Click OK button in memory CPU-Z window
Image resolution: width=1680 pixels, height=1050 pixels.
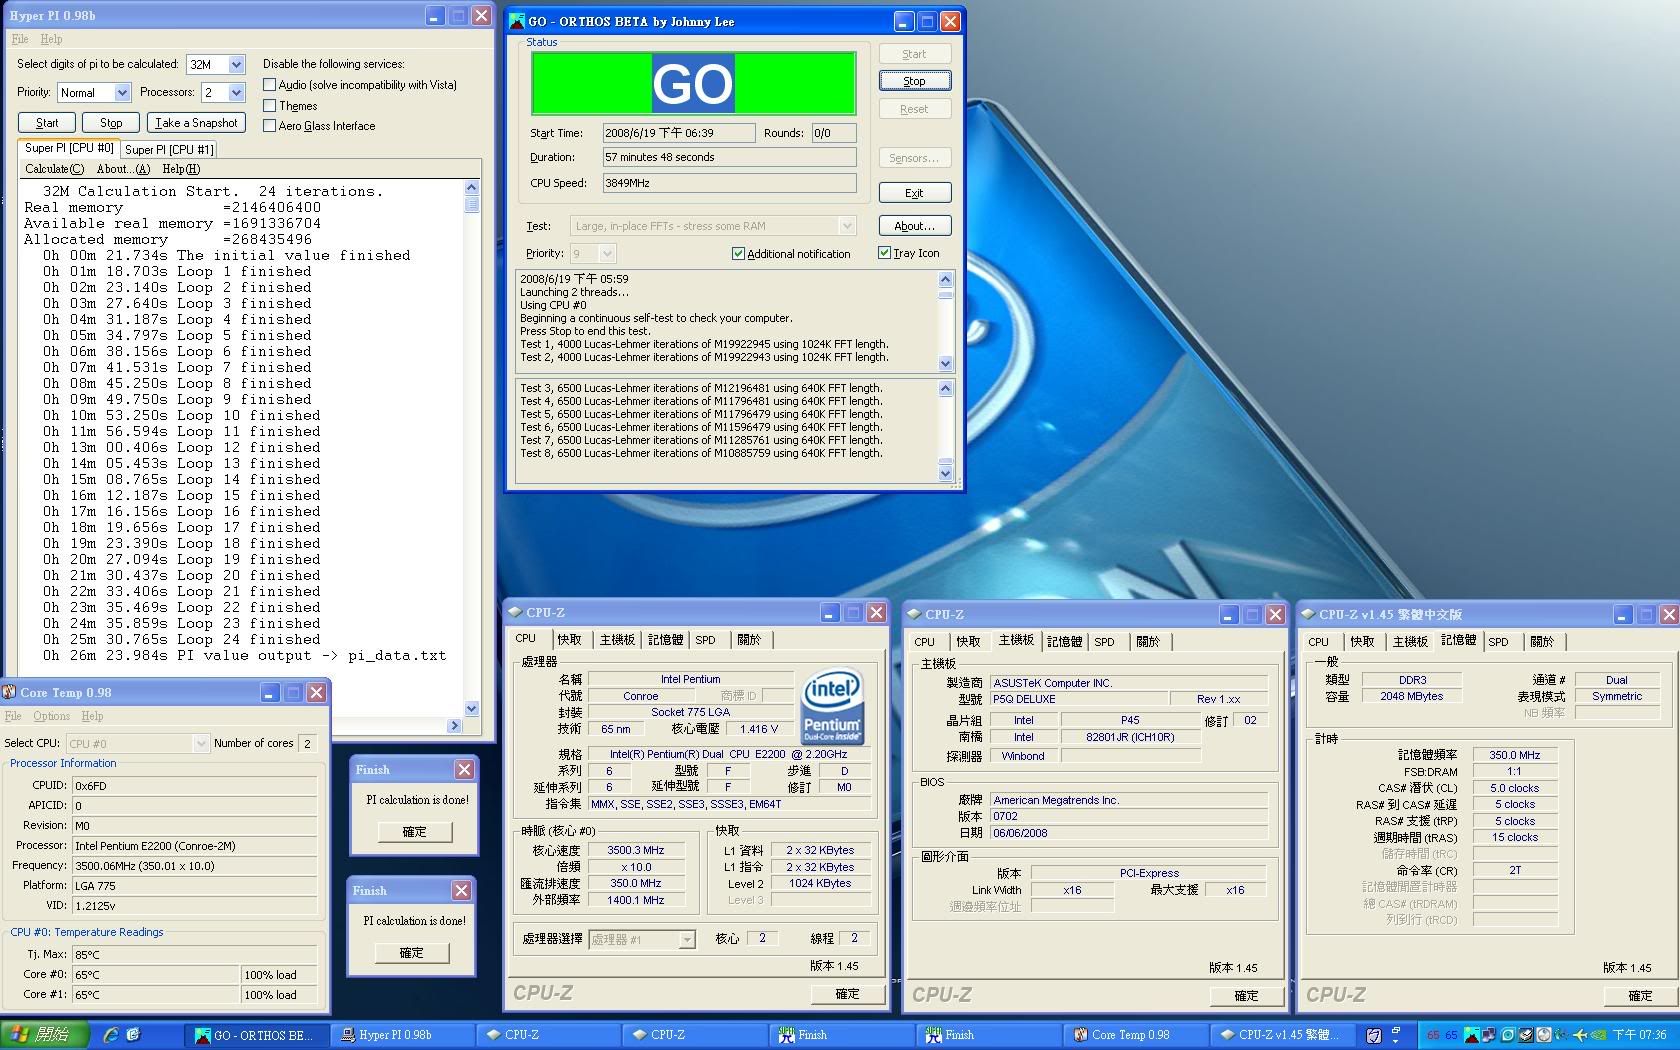[x=1640, y=996]
